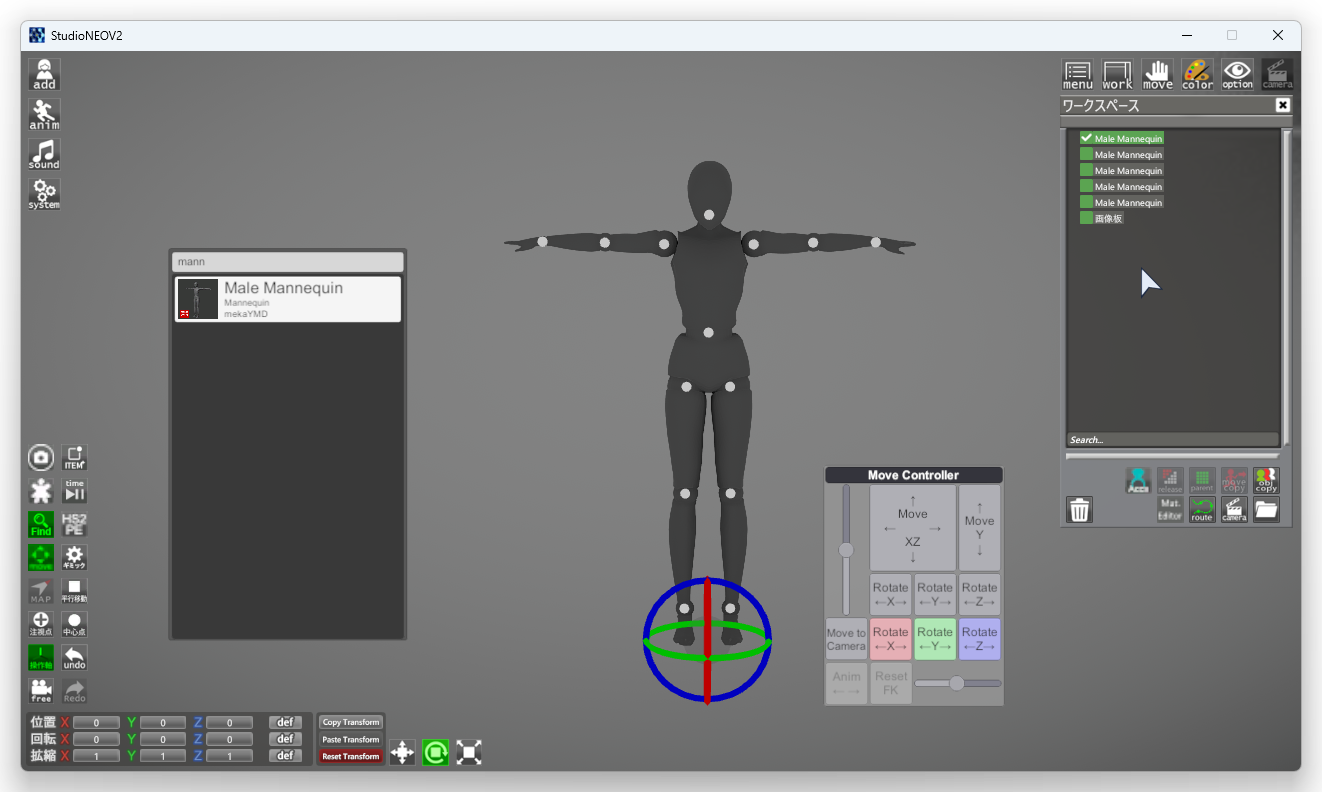Click the Copy Transform button
Viewport: 1322px width, 792px height.
click(x=351, y=722)
